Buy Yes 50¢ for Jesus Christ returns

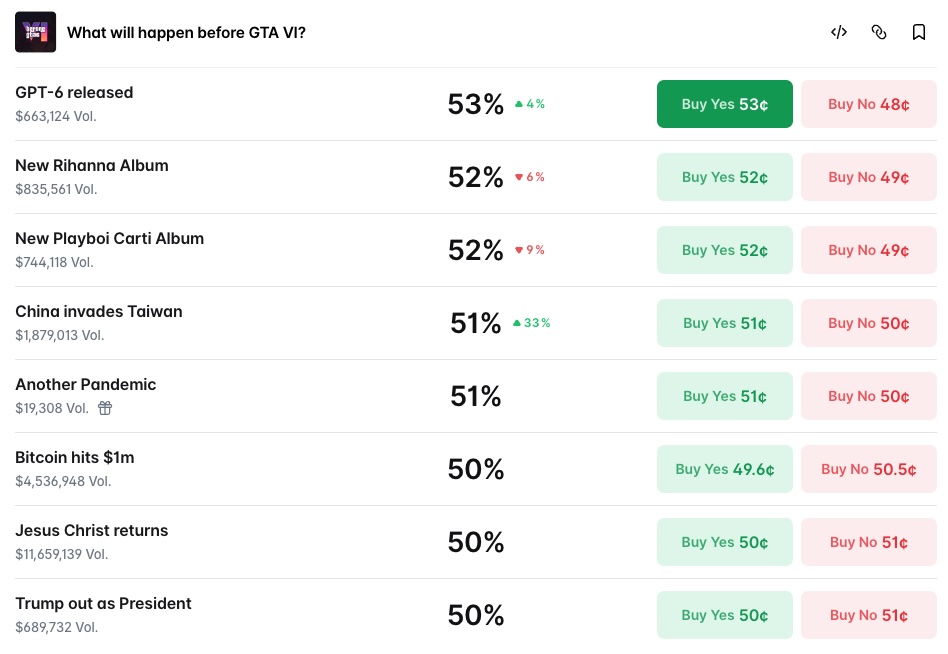click(x=724, y=542)
